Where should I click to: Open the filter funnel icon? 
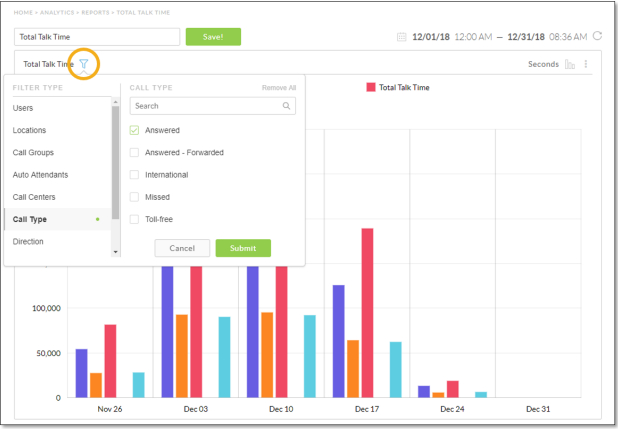[x=84, y=63]
